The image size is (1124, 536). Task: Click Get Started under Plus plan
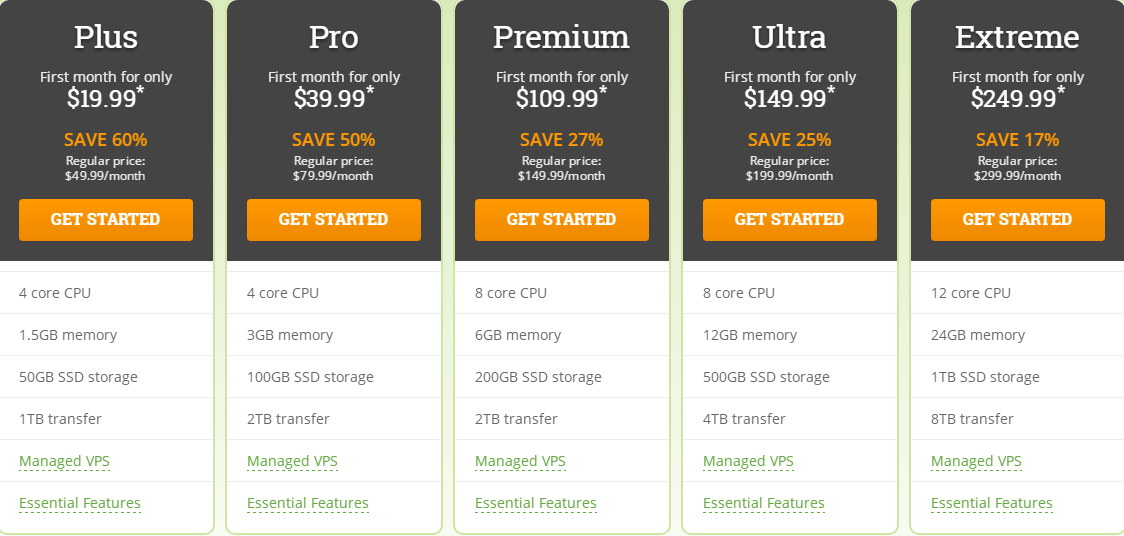coord(105,220)
